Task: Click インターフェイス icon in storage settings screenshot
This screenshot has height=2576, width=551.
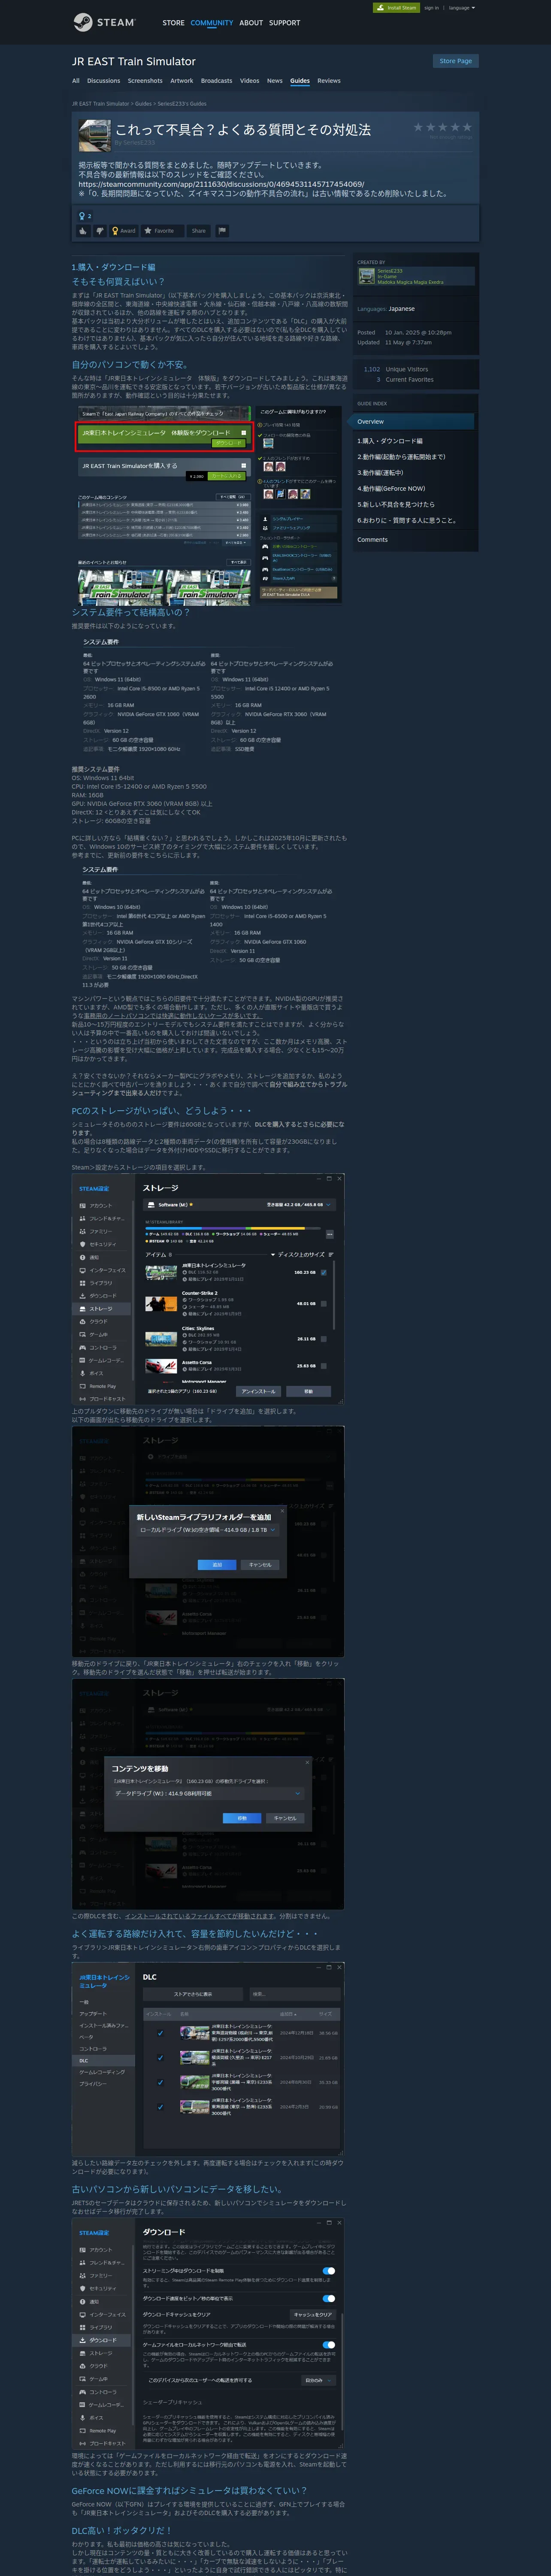Action: (x=82, y=1270)
